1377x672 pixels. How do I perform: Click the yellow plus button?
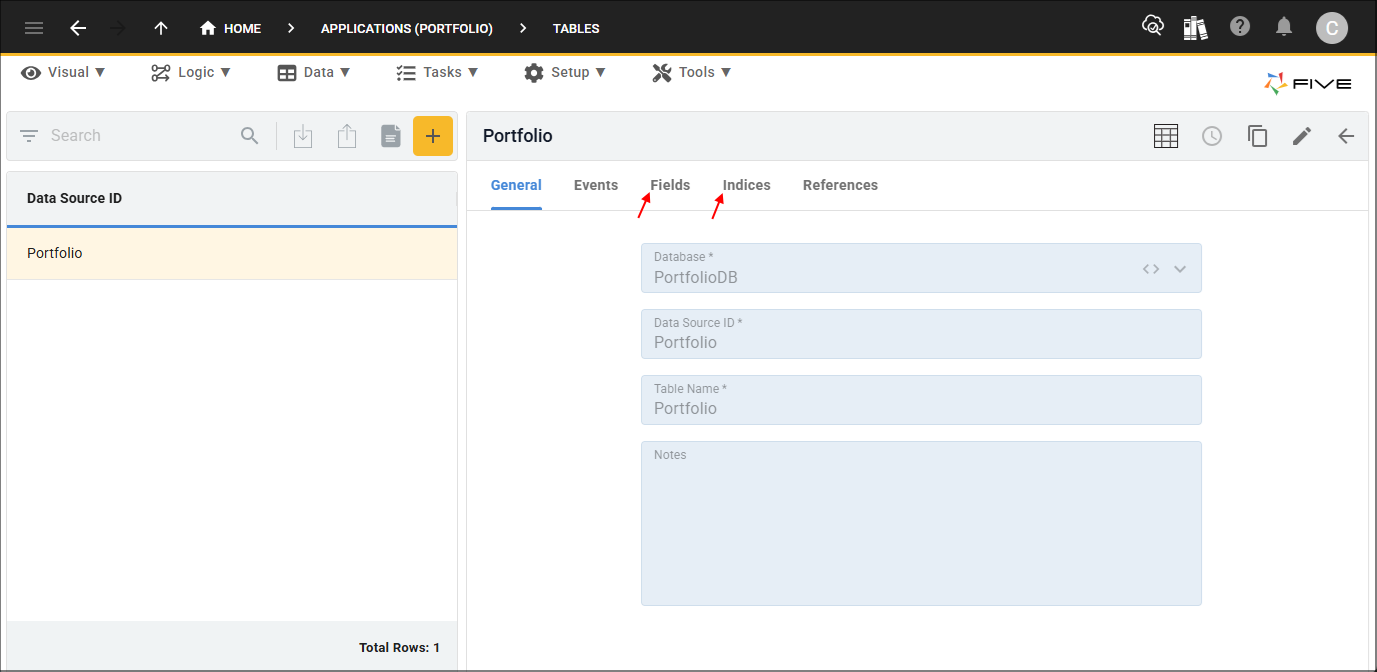click(x=433, y=135)
